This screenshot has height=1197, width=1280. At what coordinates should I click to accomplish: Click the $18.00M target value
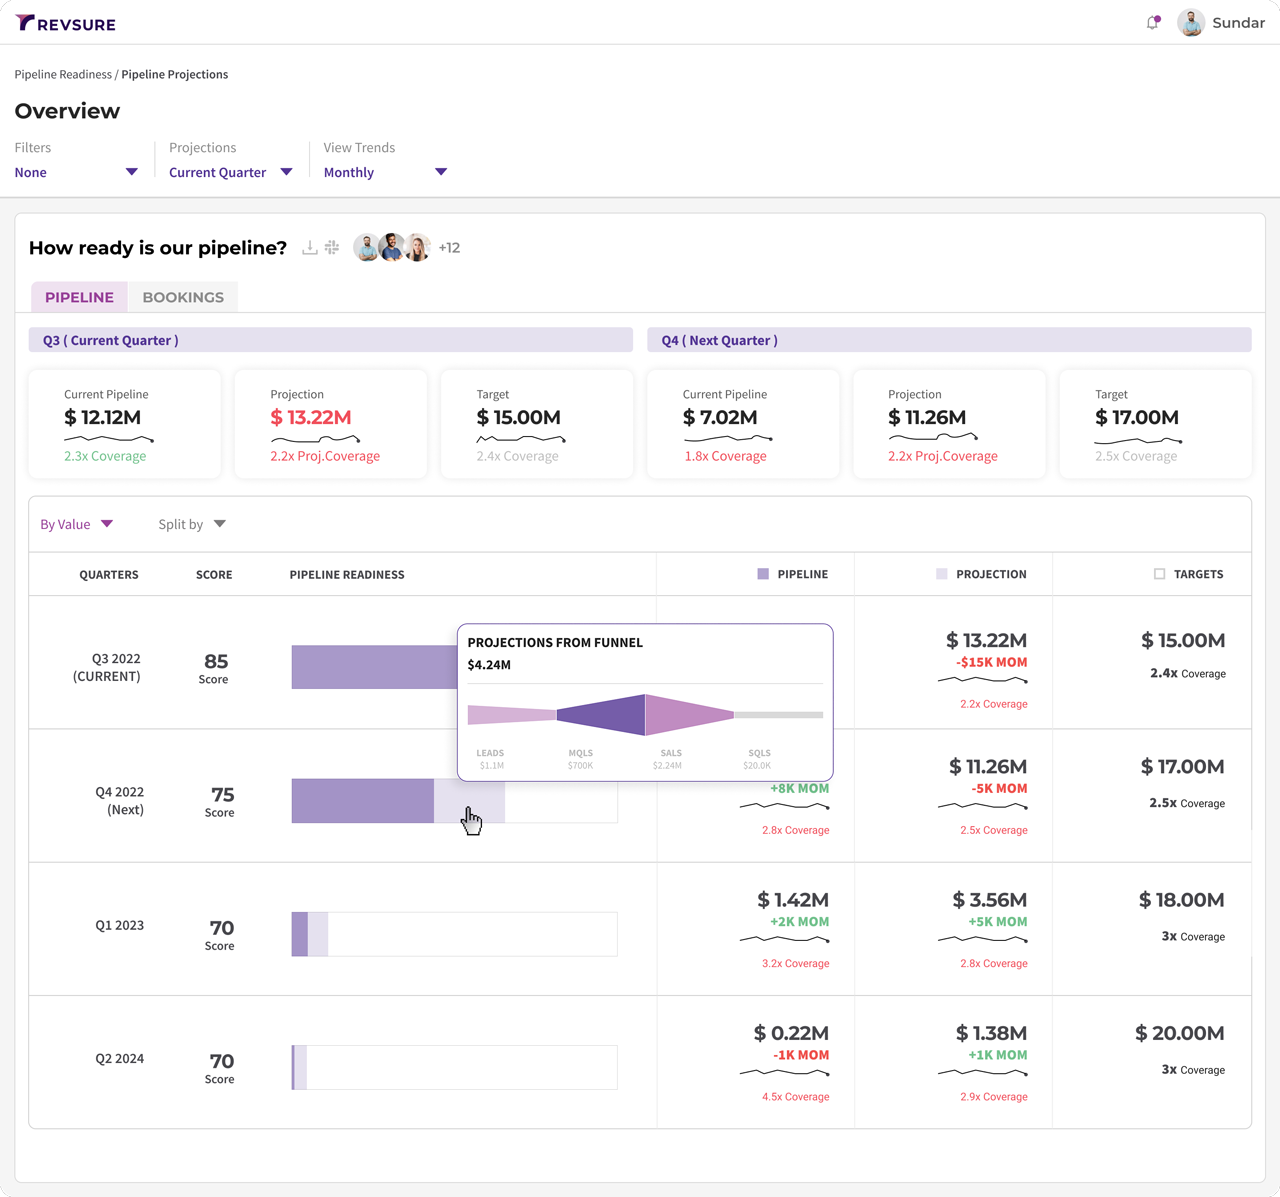tap(1182, 900)
